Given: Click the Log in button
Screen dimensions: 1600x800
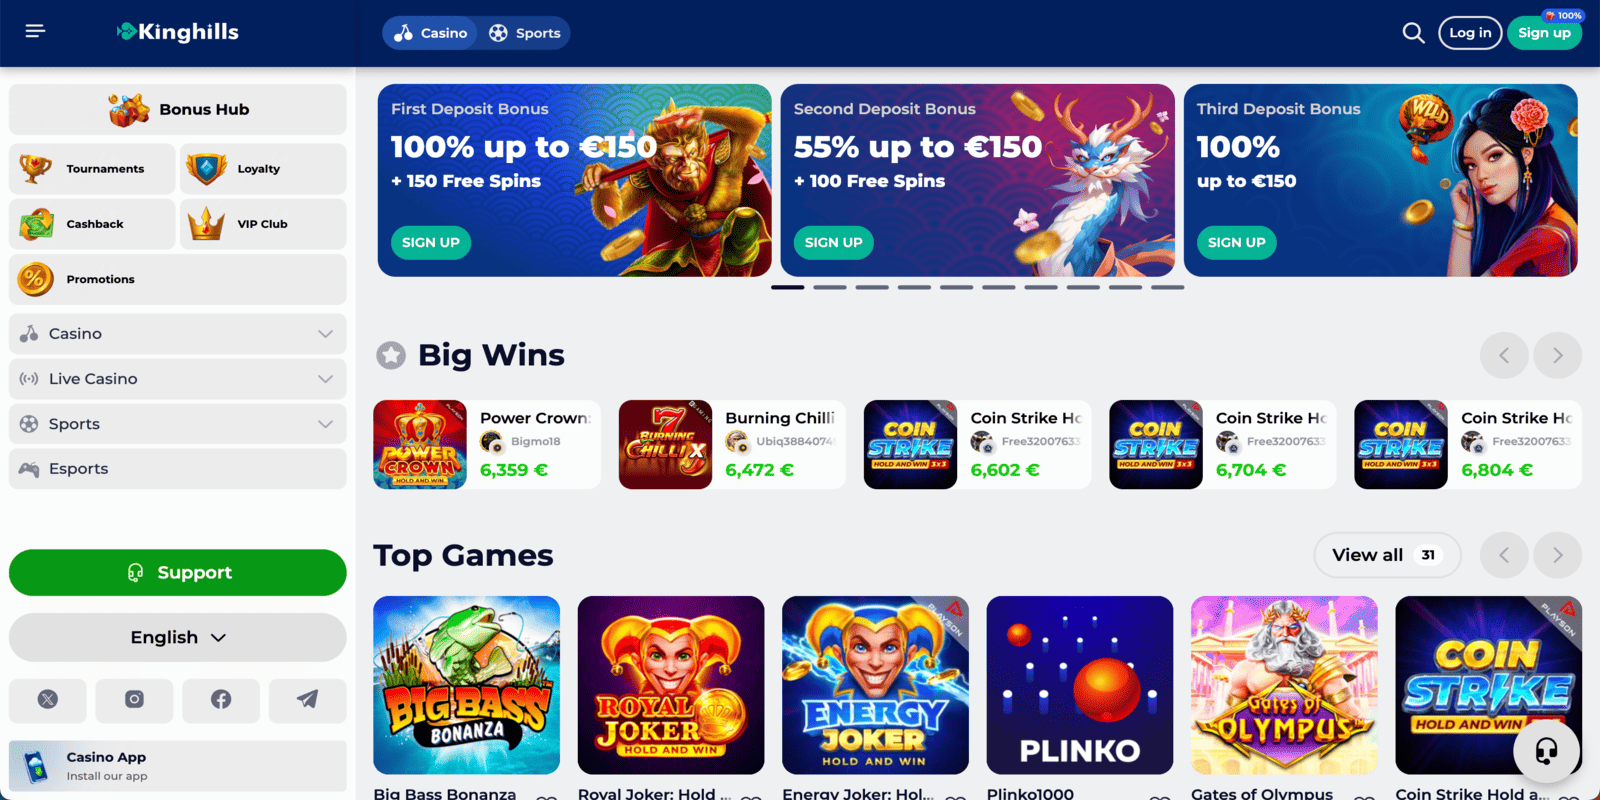Looking at the screenshot, I should pyautogui.click(x=1470, y=33).
